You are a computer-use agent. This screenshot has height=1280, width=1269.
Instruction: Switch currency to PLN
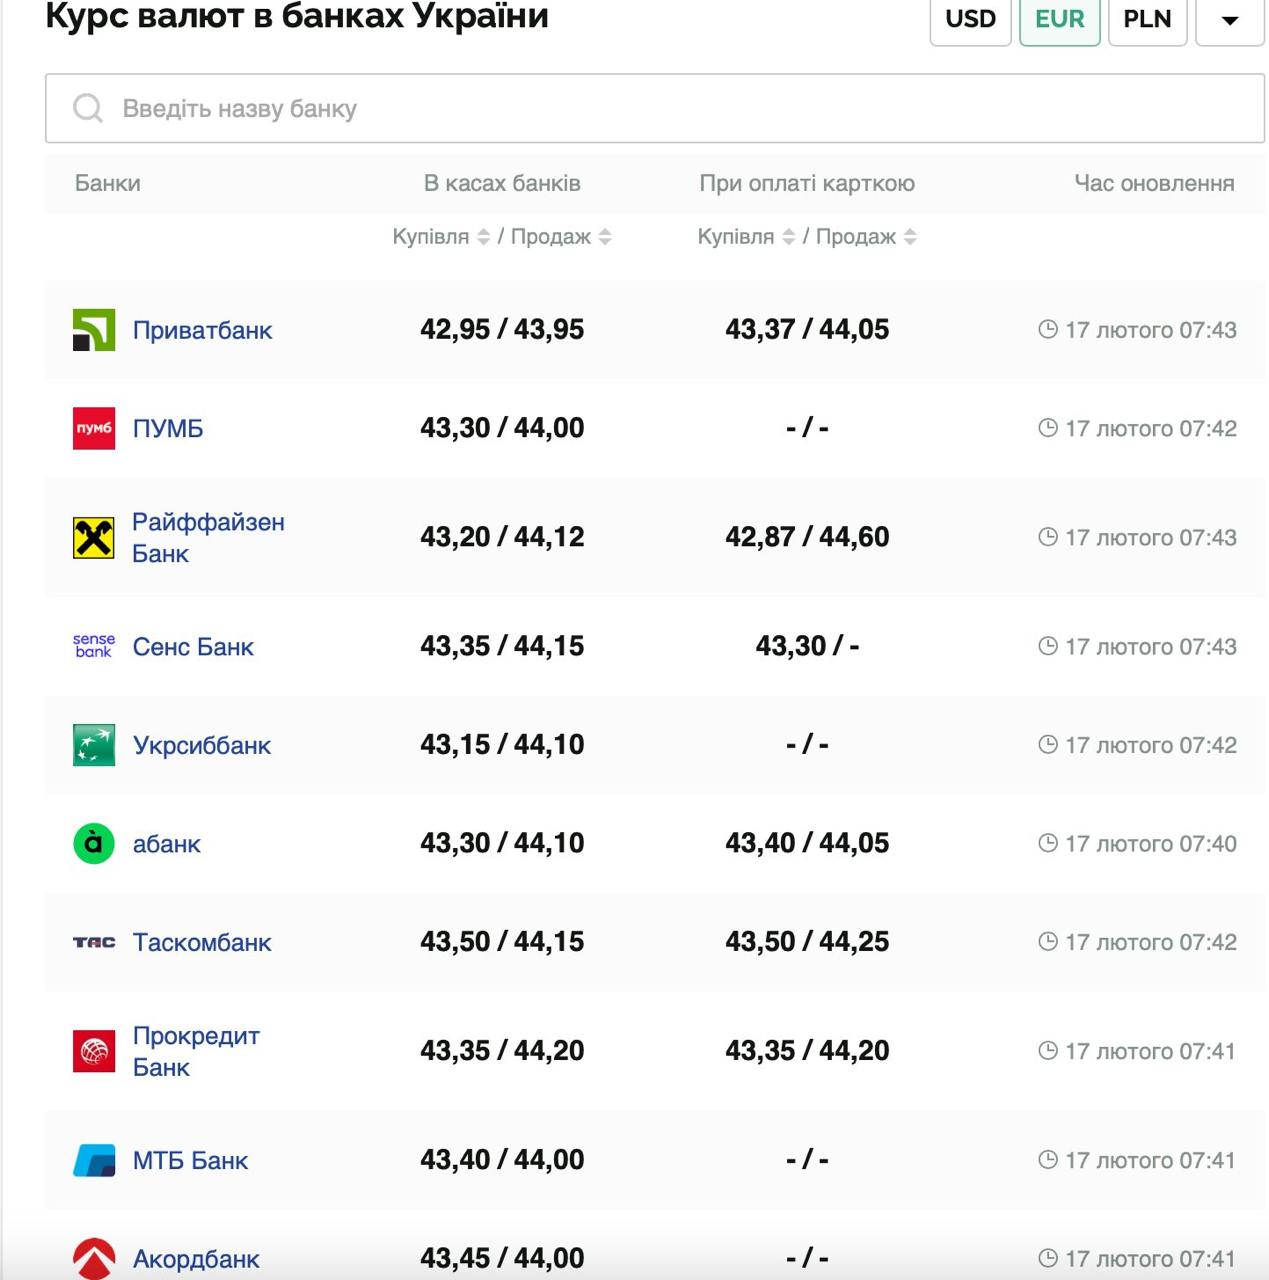point(1147,20)
